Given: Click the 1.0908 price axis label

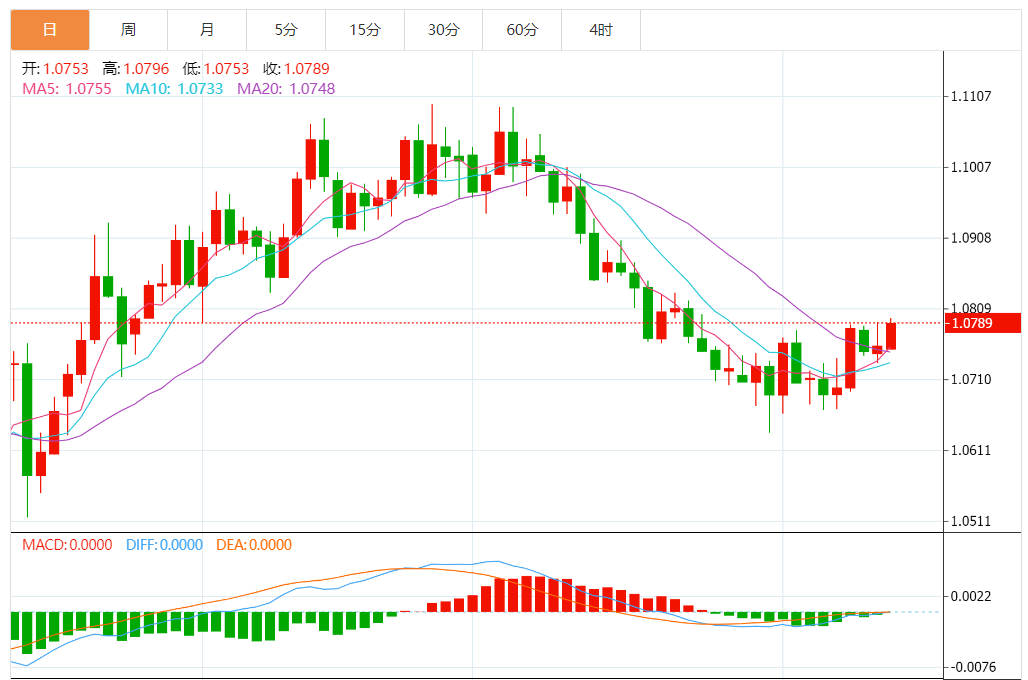Looking at the screenshot, I should (971, 238).
